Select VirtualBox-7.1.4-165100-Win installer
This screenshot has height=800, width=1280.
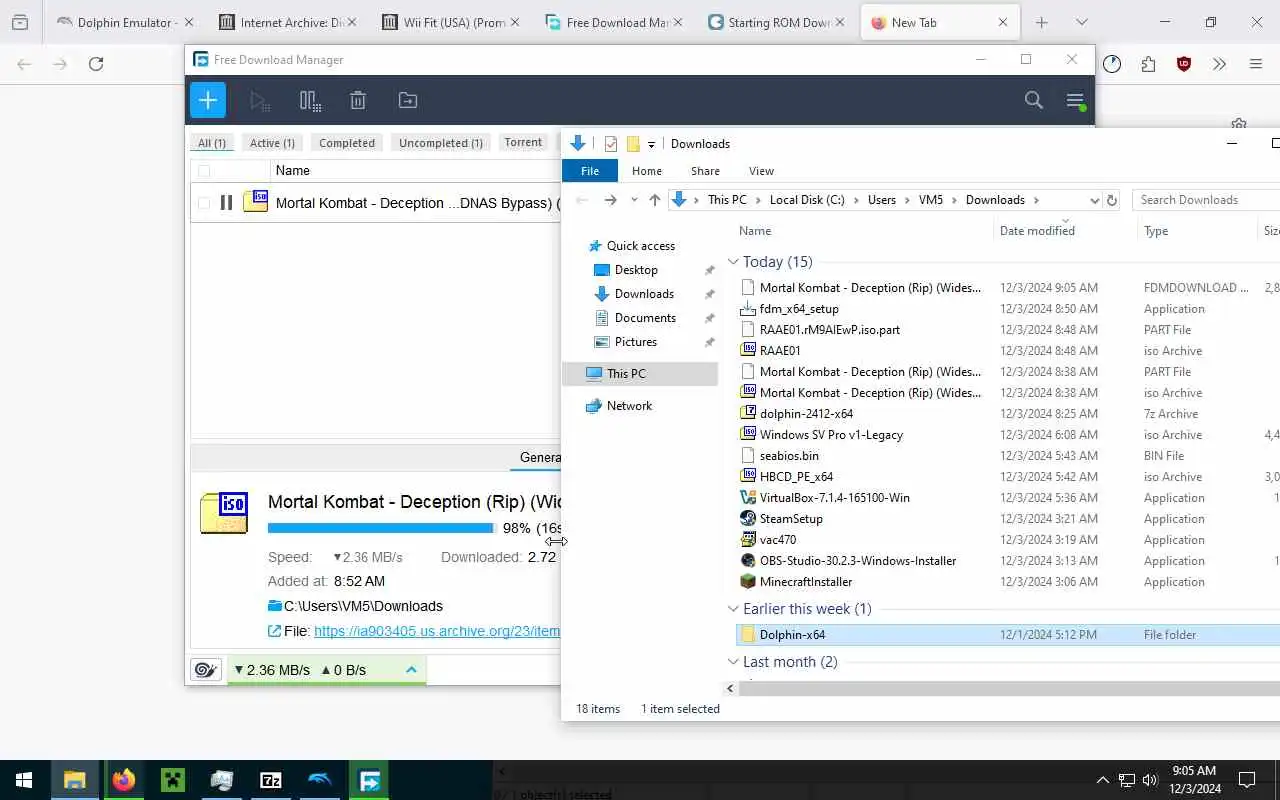[x=835, y=498]
